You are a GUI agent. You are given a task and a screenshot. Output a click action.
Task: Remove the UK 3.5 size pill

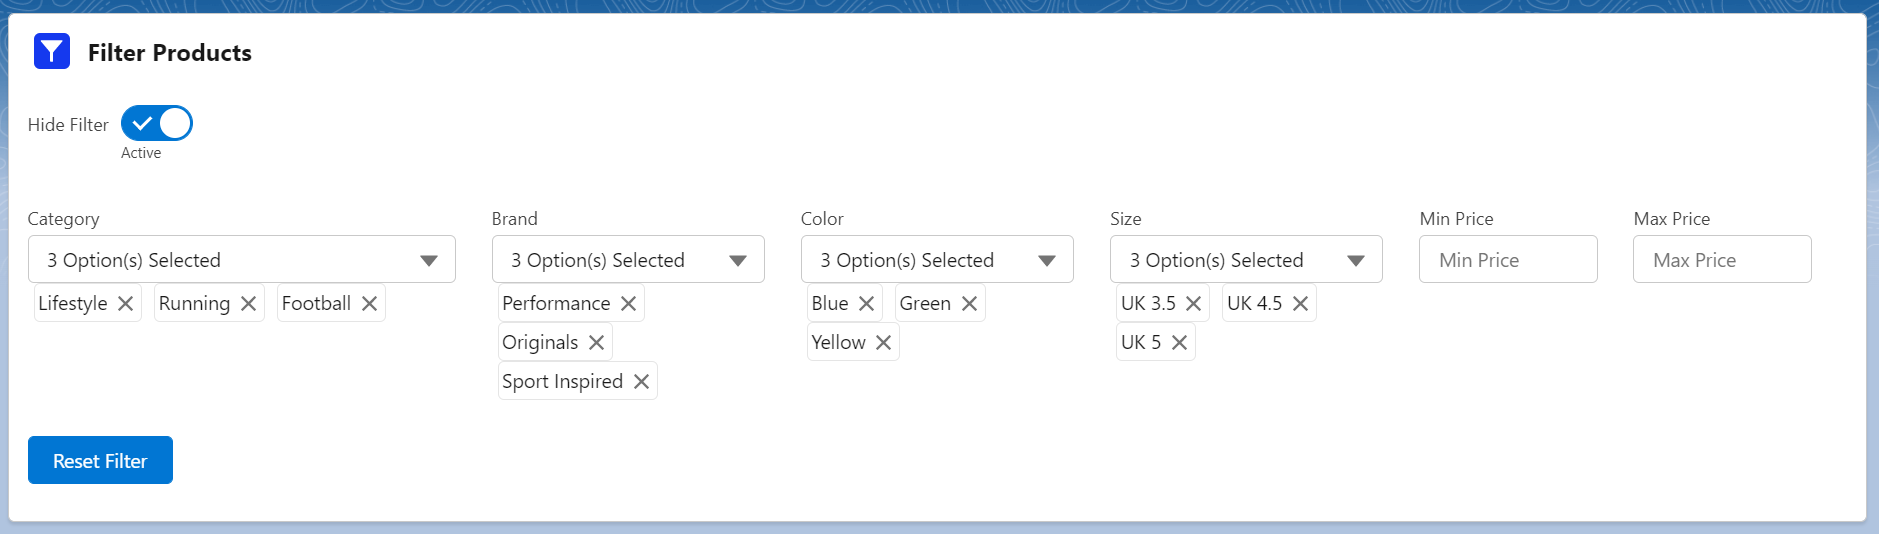click(x=1193, y=303)
